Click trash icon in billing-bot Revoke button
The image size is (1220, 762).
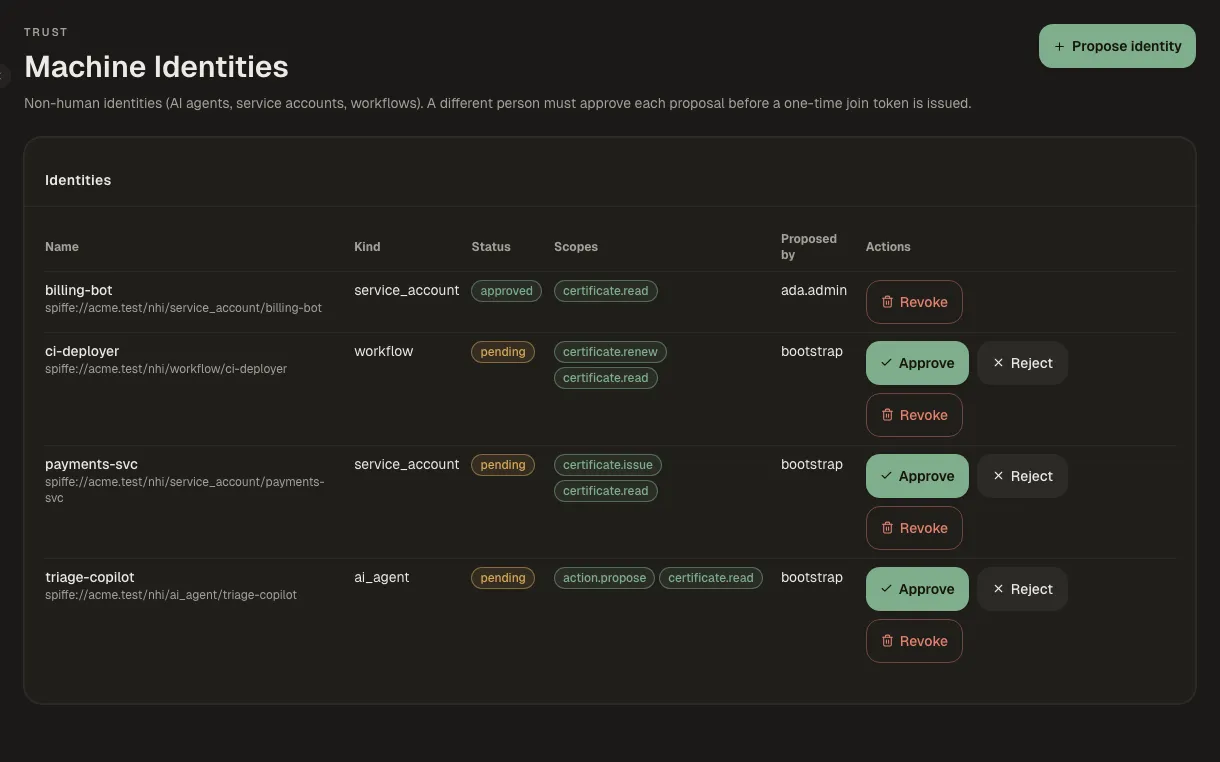887,302
